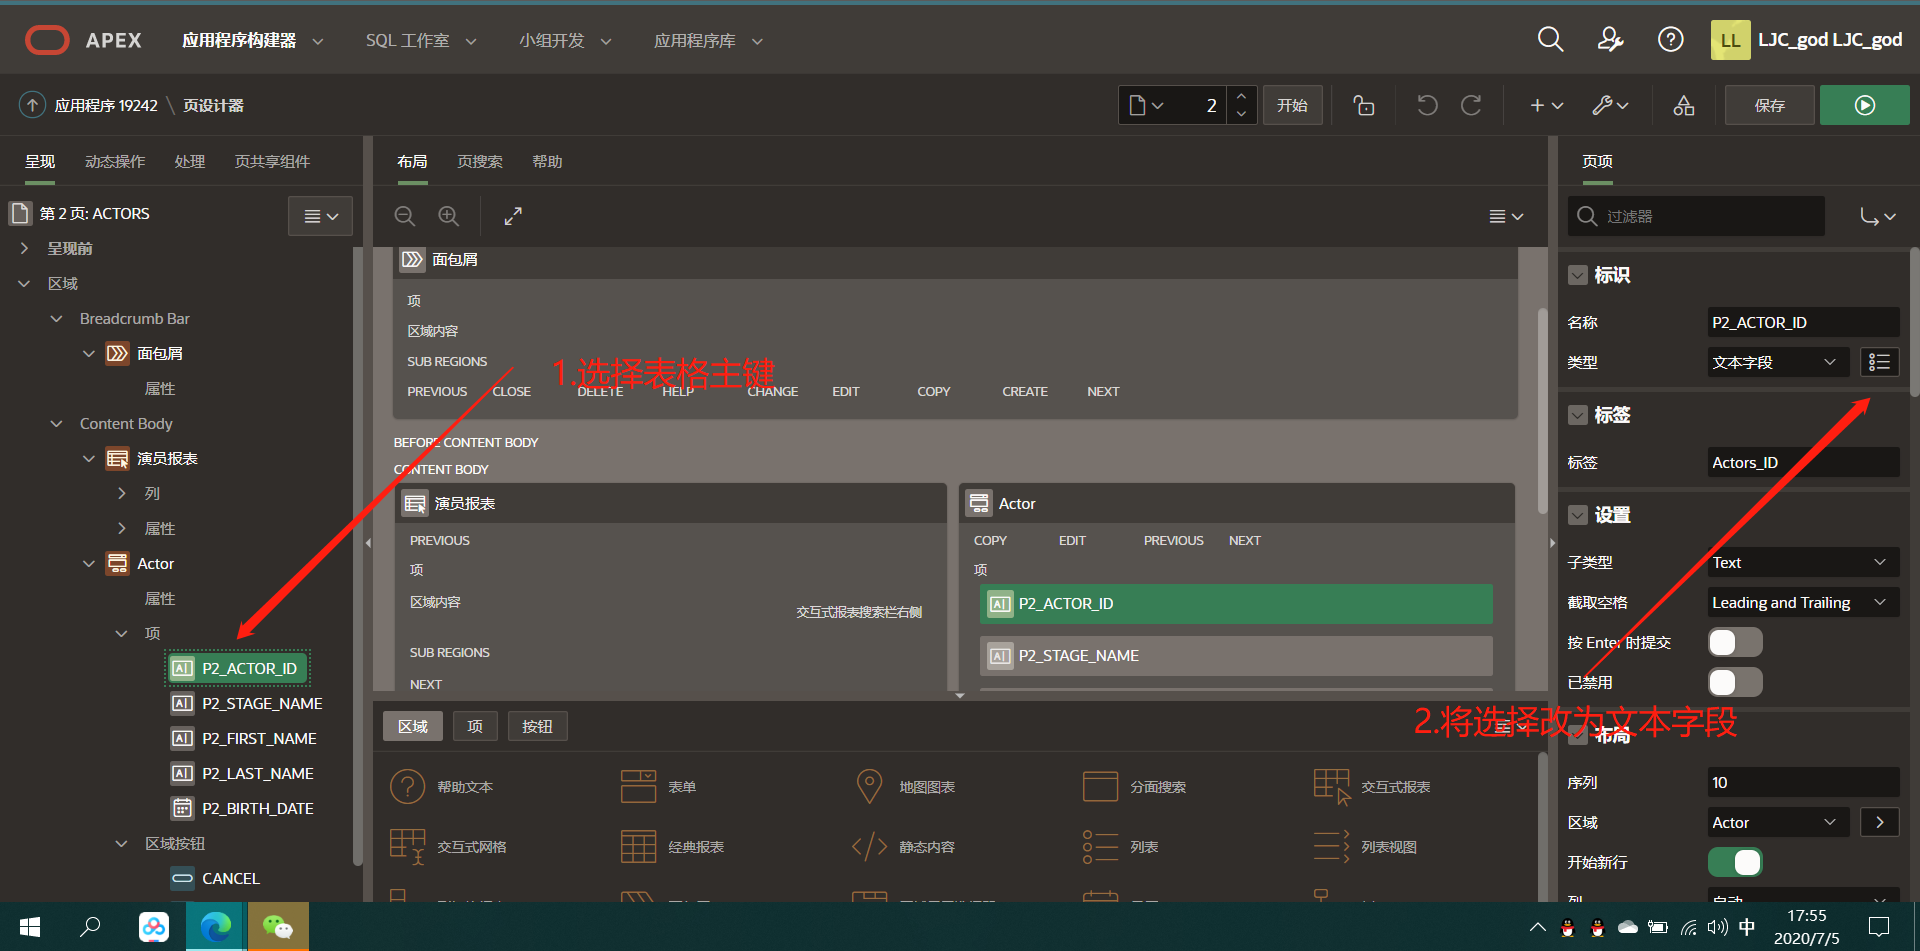Switch to the Page Search (页搜索) tab

480,161
